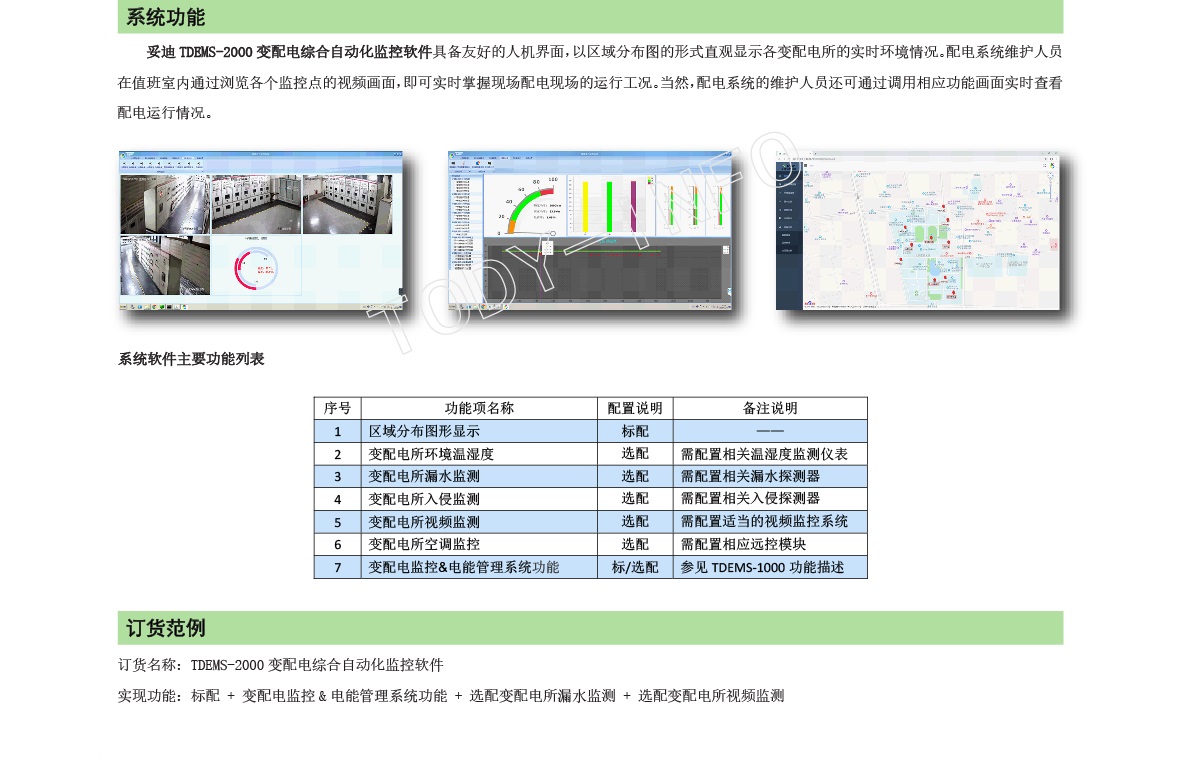Click sequence number 7 in the table
Screen dimensions: 1200x758
click(338, 567)
